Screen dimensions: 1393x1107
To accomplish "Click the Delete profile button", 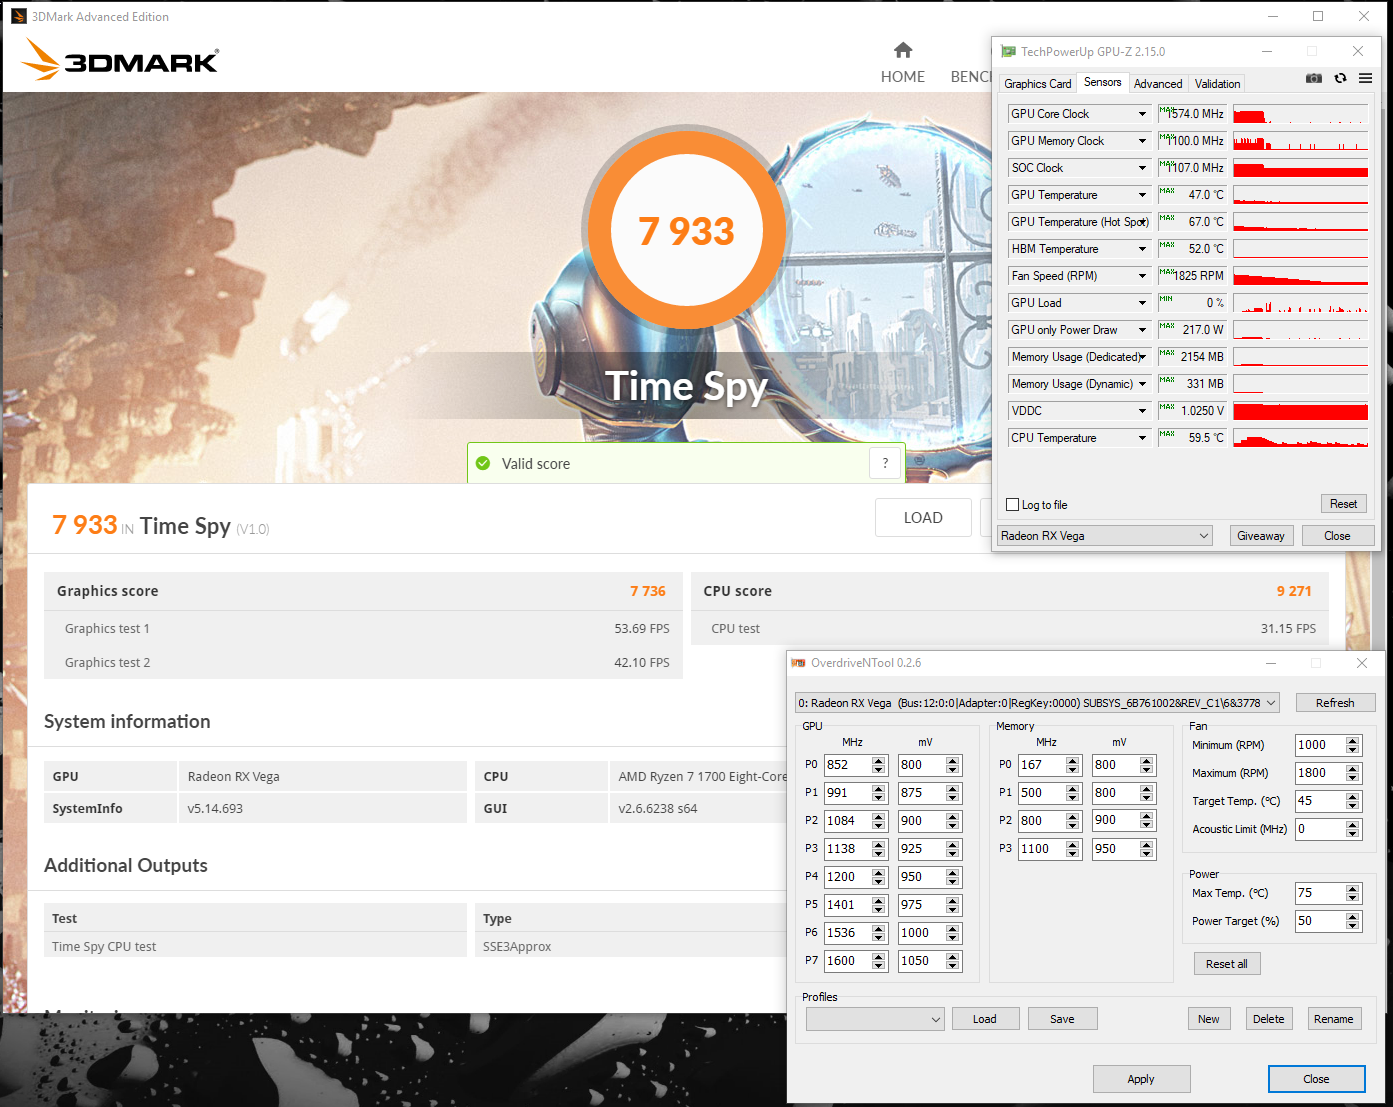I will pyautogui.click(x=1269, y=1019).
